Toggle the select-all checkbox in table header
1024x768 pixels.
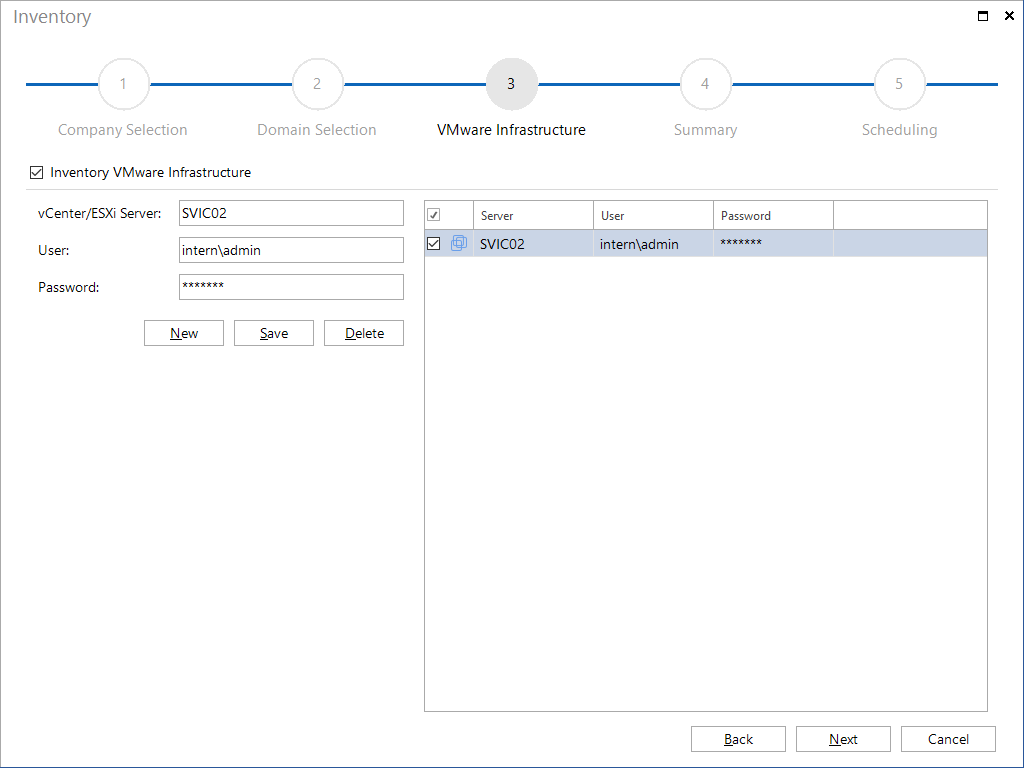coord(434,215)
